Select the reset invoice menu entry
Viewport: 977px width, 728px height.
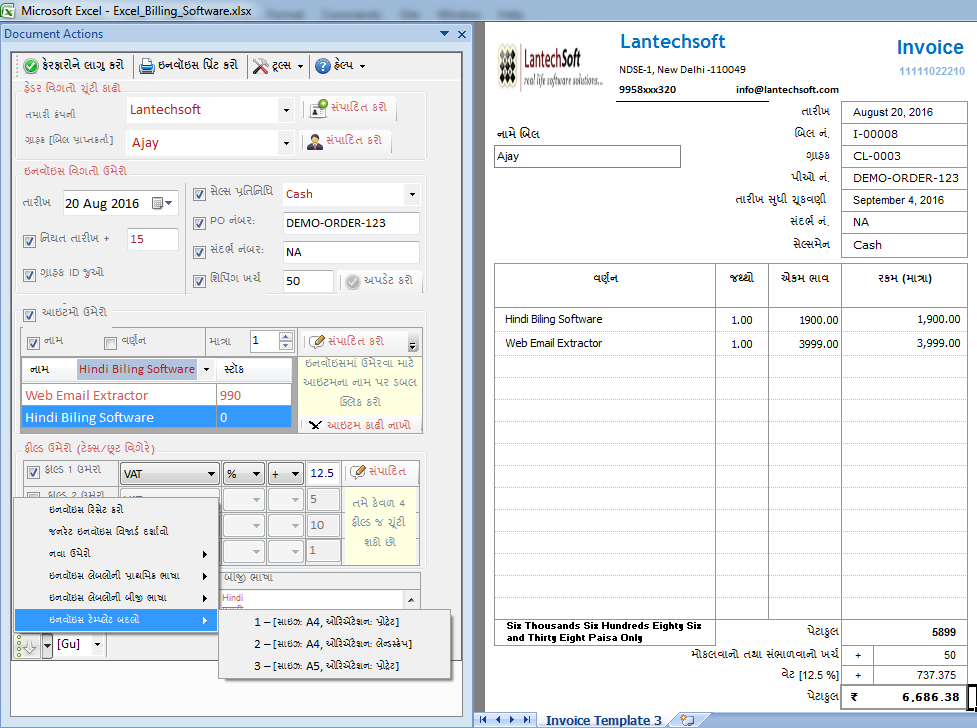click(x=116, y=509)
